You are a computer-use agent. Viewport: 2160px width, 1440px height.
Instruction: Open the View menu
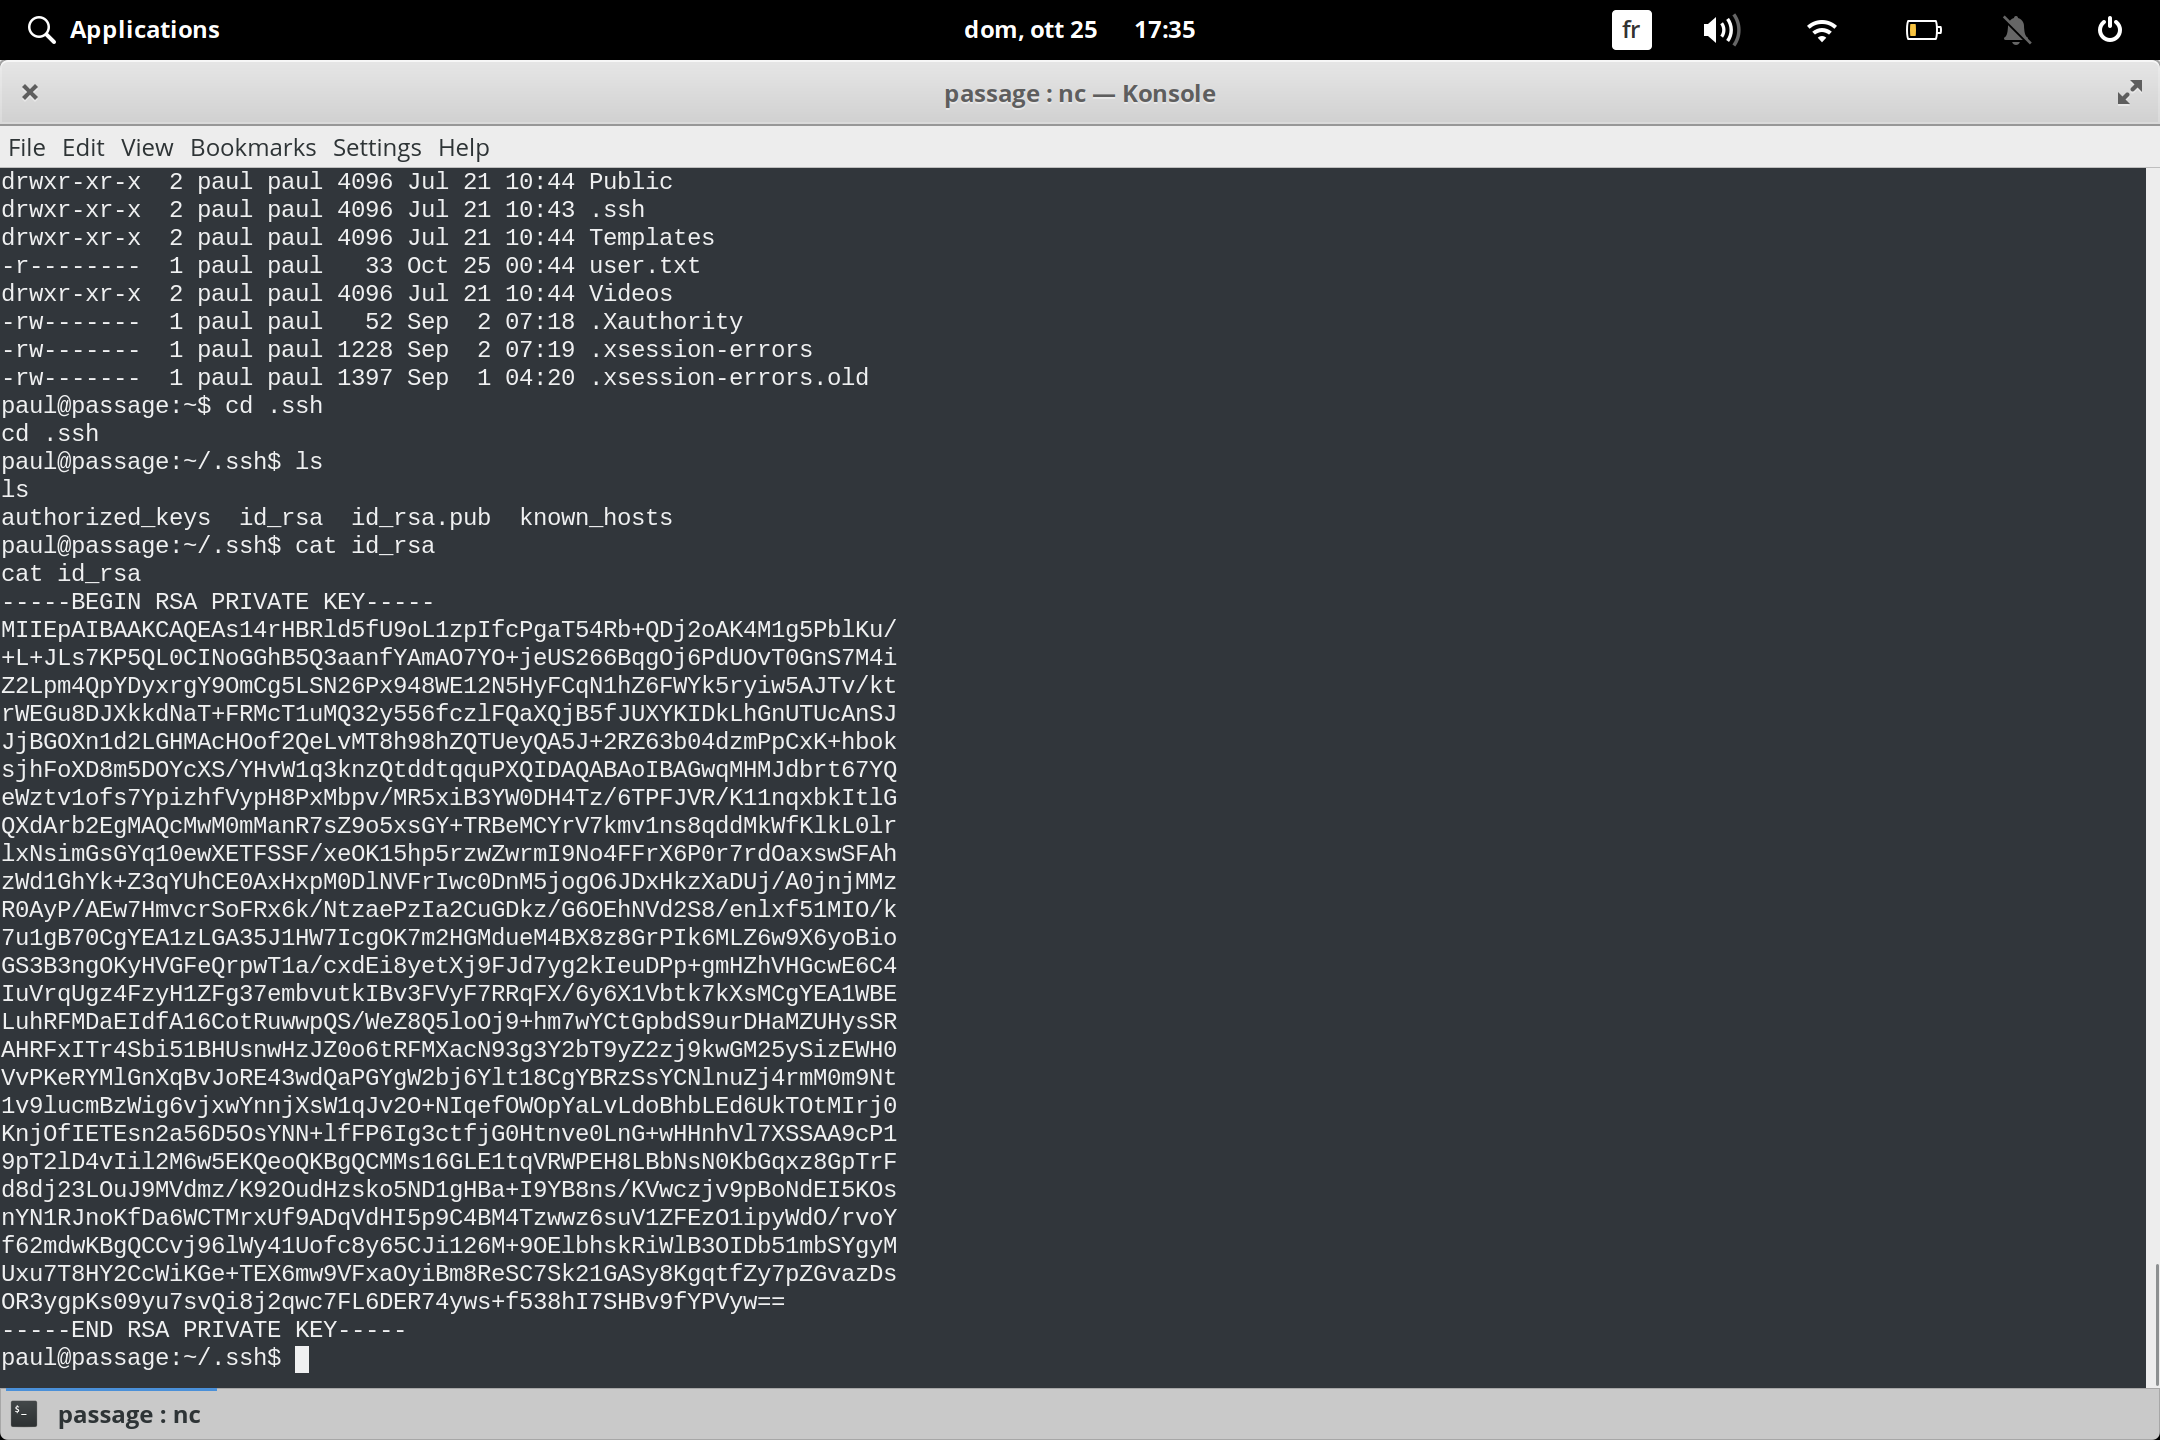pyautogui.click(x=146, y=147)
